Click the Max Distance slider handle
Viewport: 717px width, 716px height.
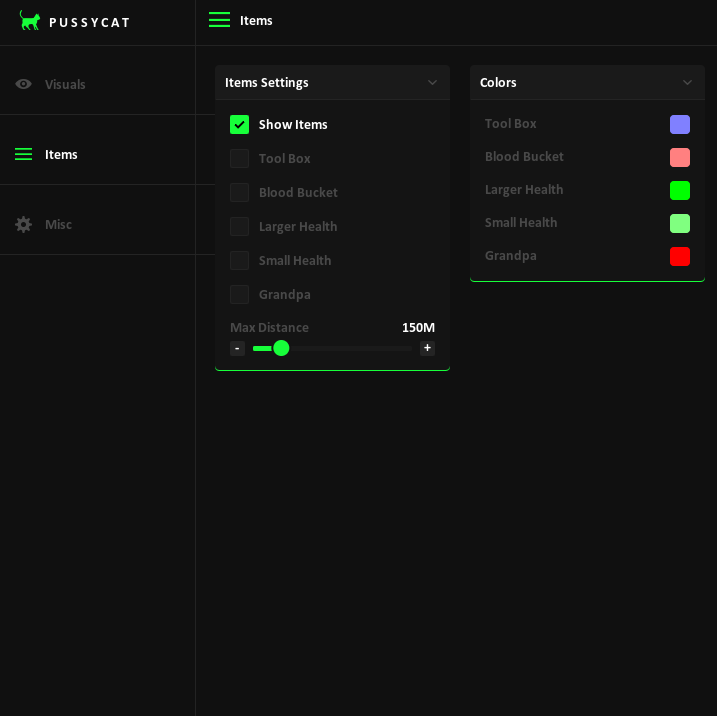[x=281, y=348]
